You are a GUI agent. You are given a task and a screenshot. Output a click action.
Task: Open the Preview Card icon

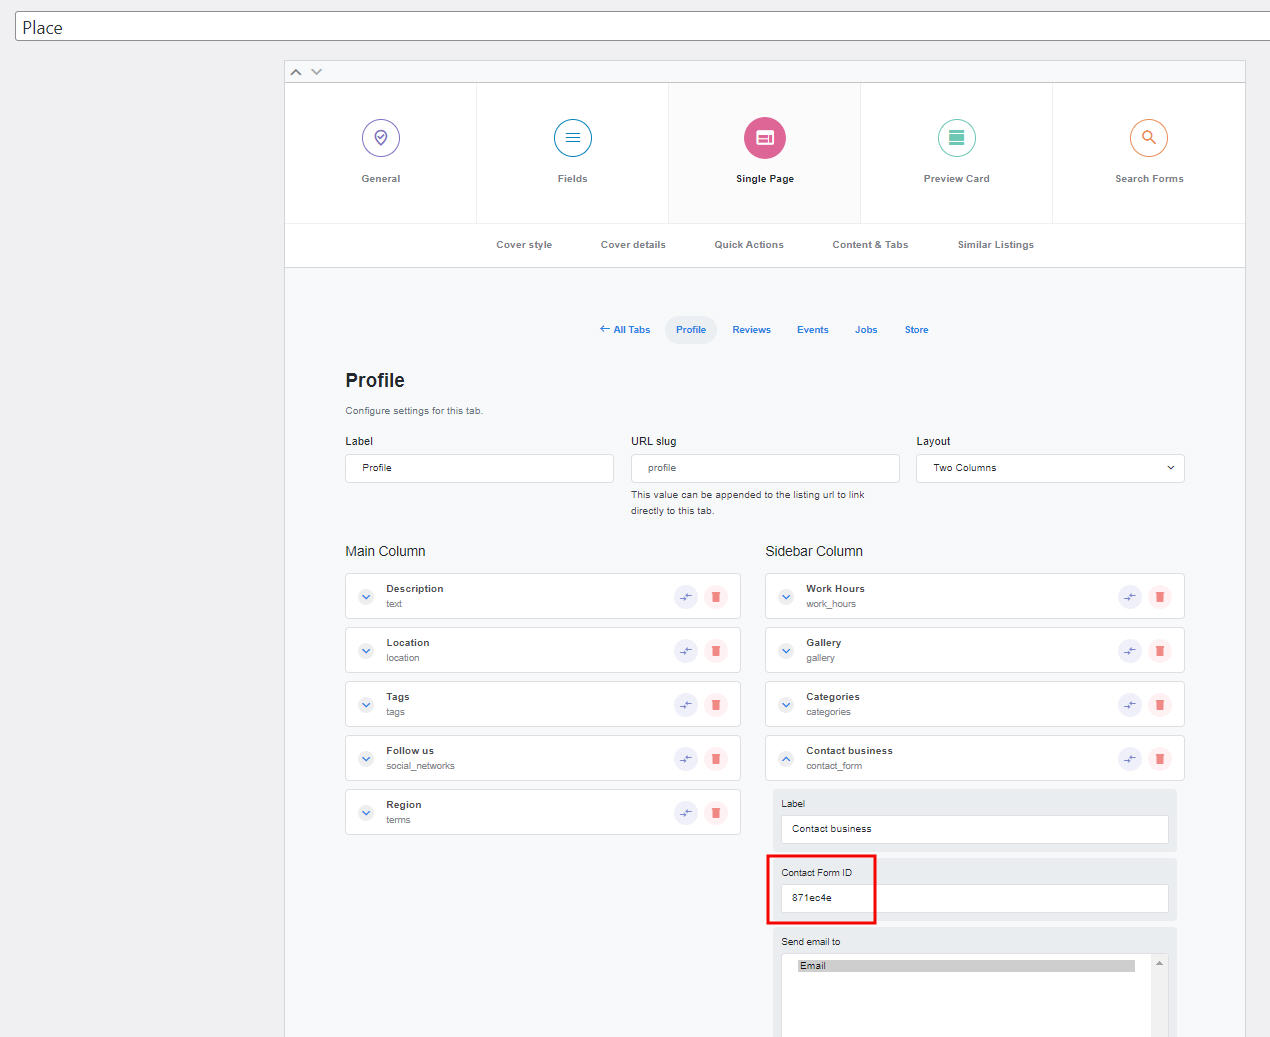tap(957, 138)
